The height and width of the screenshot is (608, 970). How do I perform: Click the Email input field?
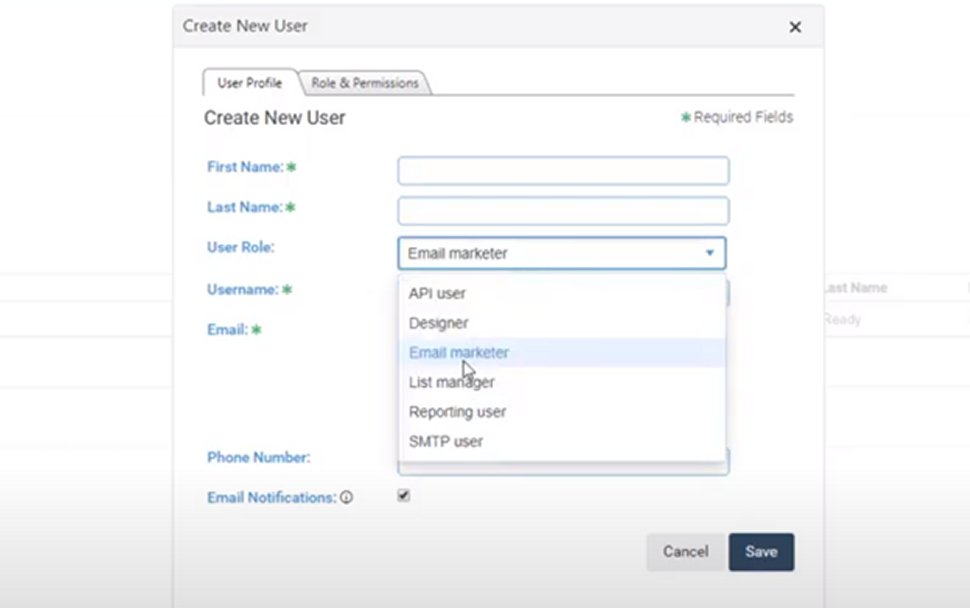(x=562, y=330)
